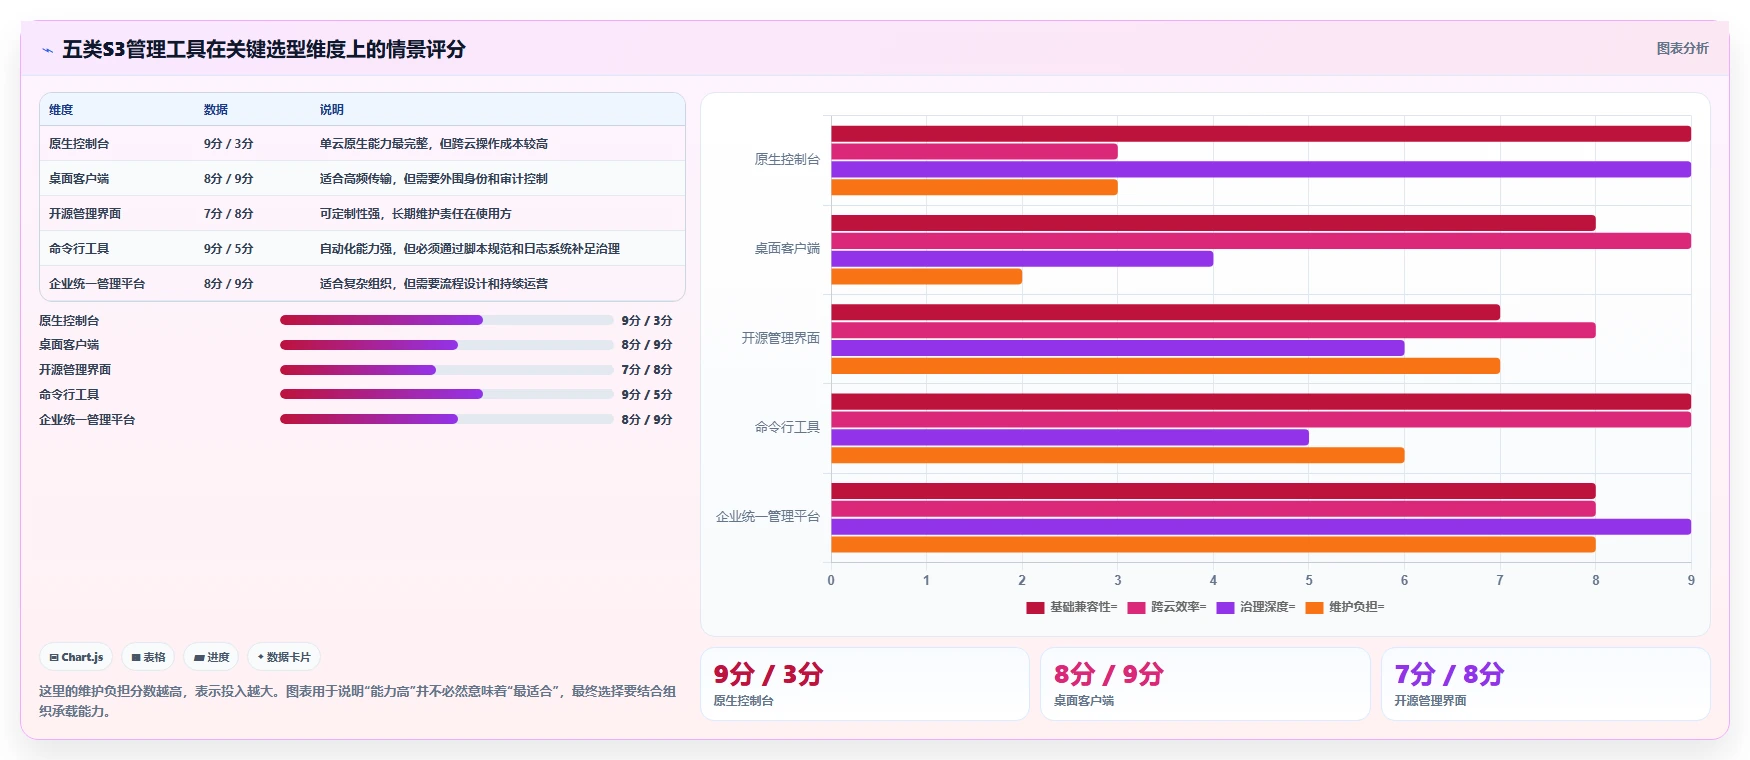Click the purple 治理深度 bar for 开源管理界面

point(1118,348)
